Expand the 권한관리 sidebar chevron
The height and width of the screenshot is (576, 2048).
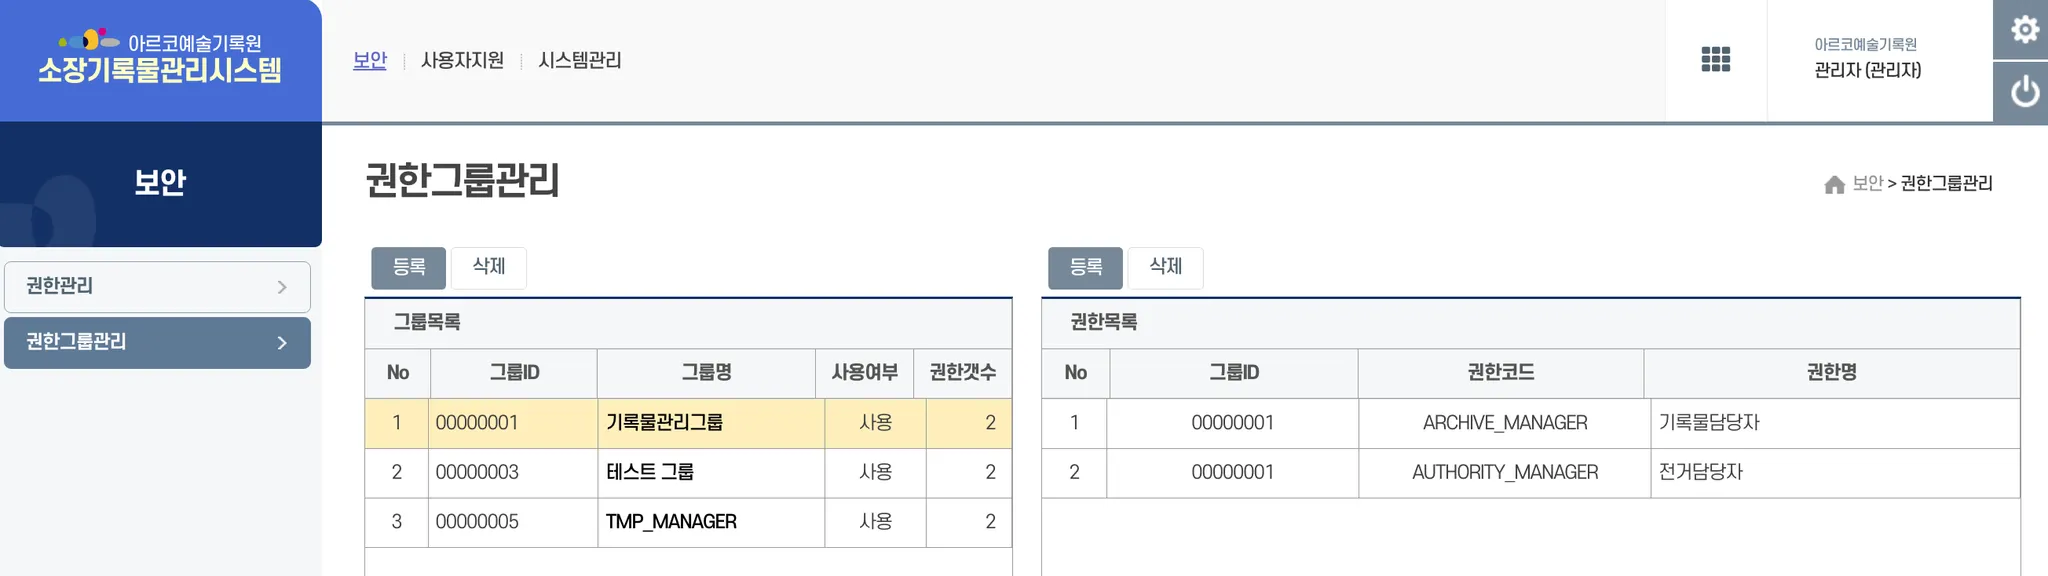[282, 287]
